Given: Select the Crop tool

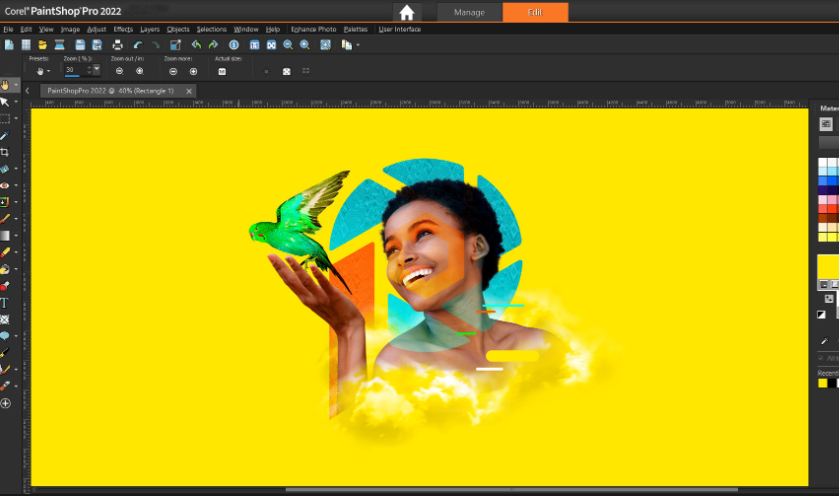Looking at the screenshot, I should 5,152.
